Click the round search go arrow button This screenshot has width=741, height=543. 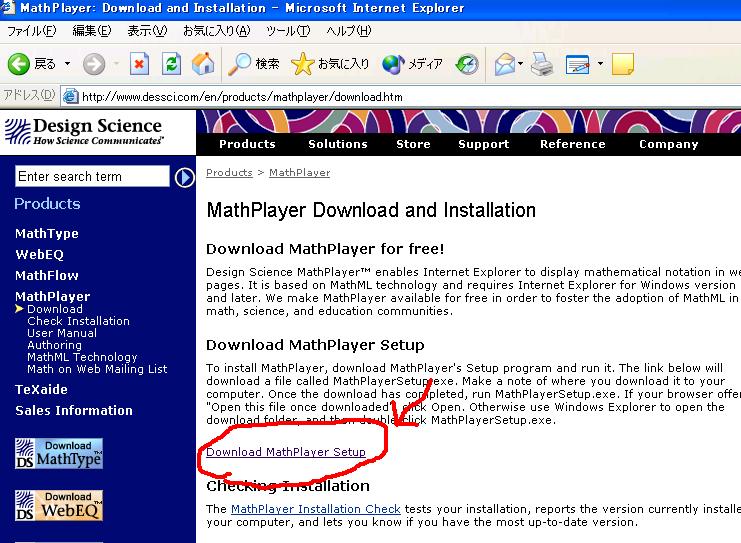click(184, 178)
